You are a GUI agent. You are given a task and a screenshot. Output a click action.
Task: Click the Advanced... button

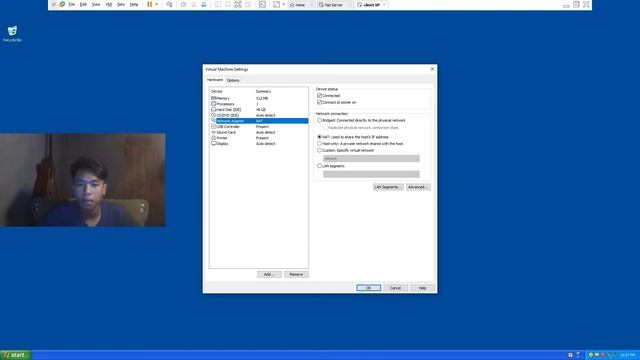(418, 187)
